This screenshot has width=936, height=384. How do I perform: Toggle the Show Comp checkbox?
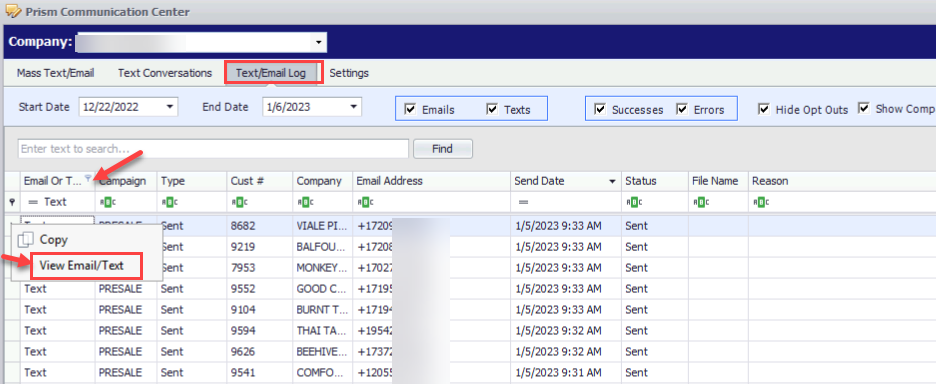[x=863, y=108]
